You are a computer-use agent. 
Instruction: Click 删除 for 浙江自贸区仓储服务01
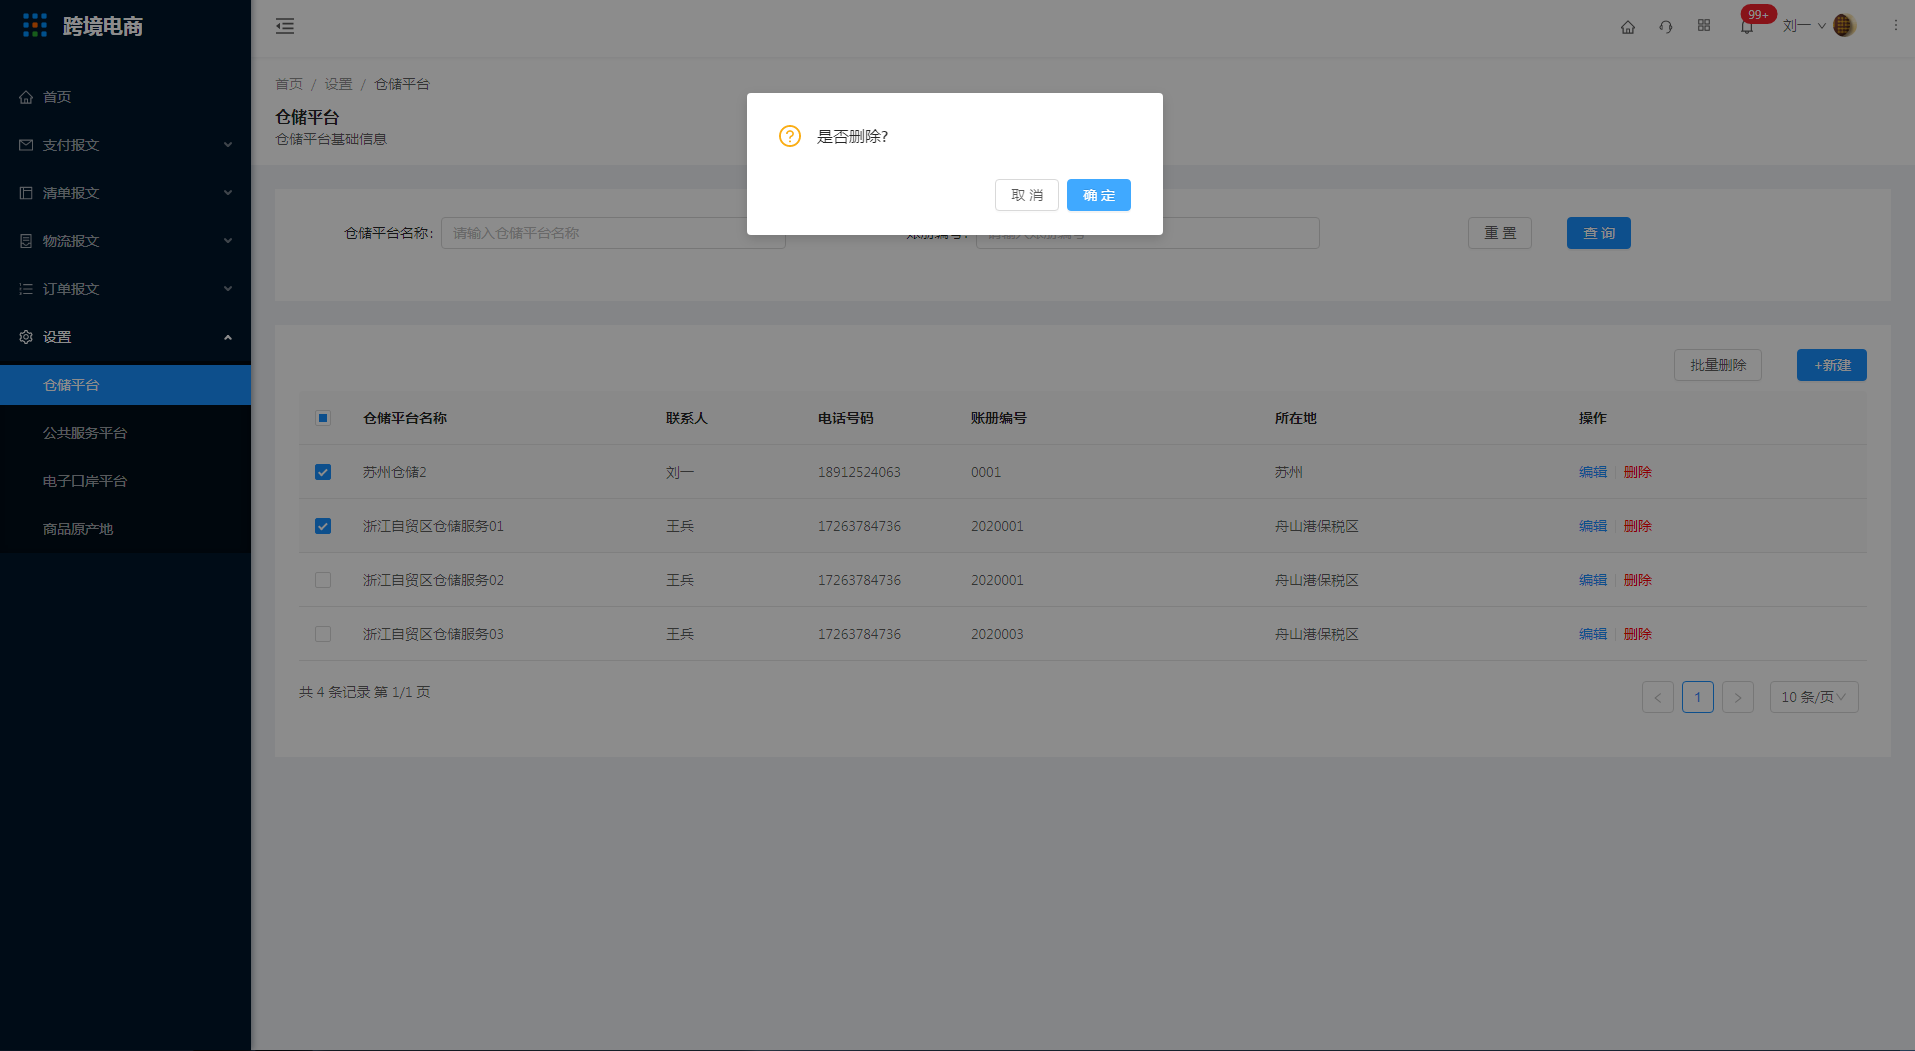click(1638, 526)
